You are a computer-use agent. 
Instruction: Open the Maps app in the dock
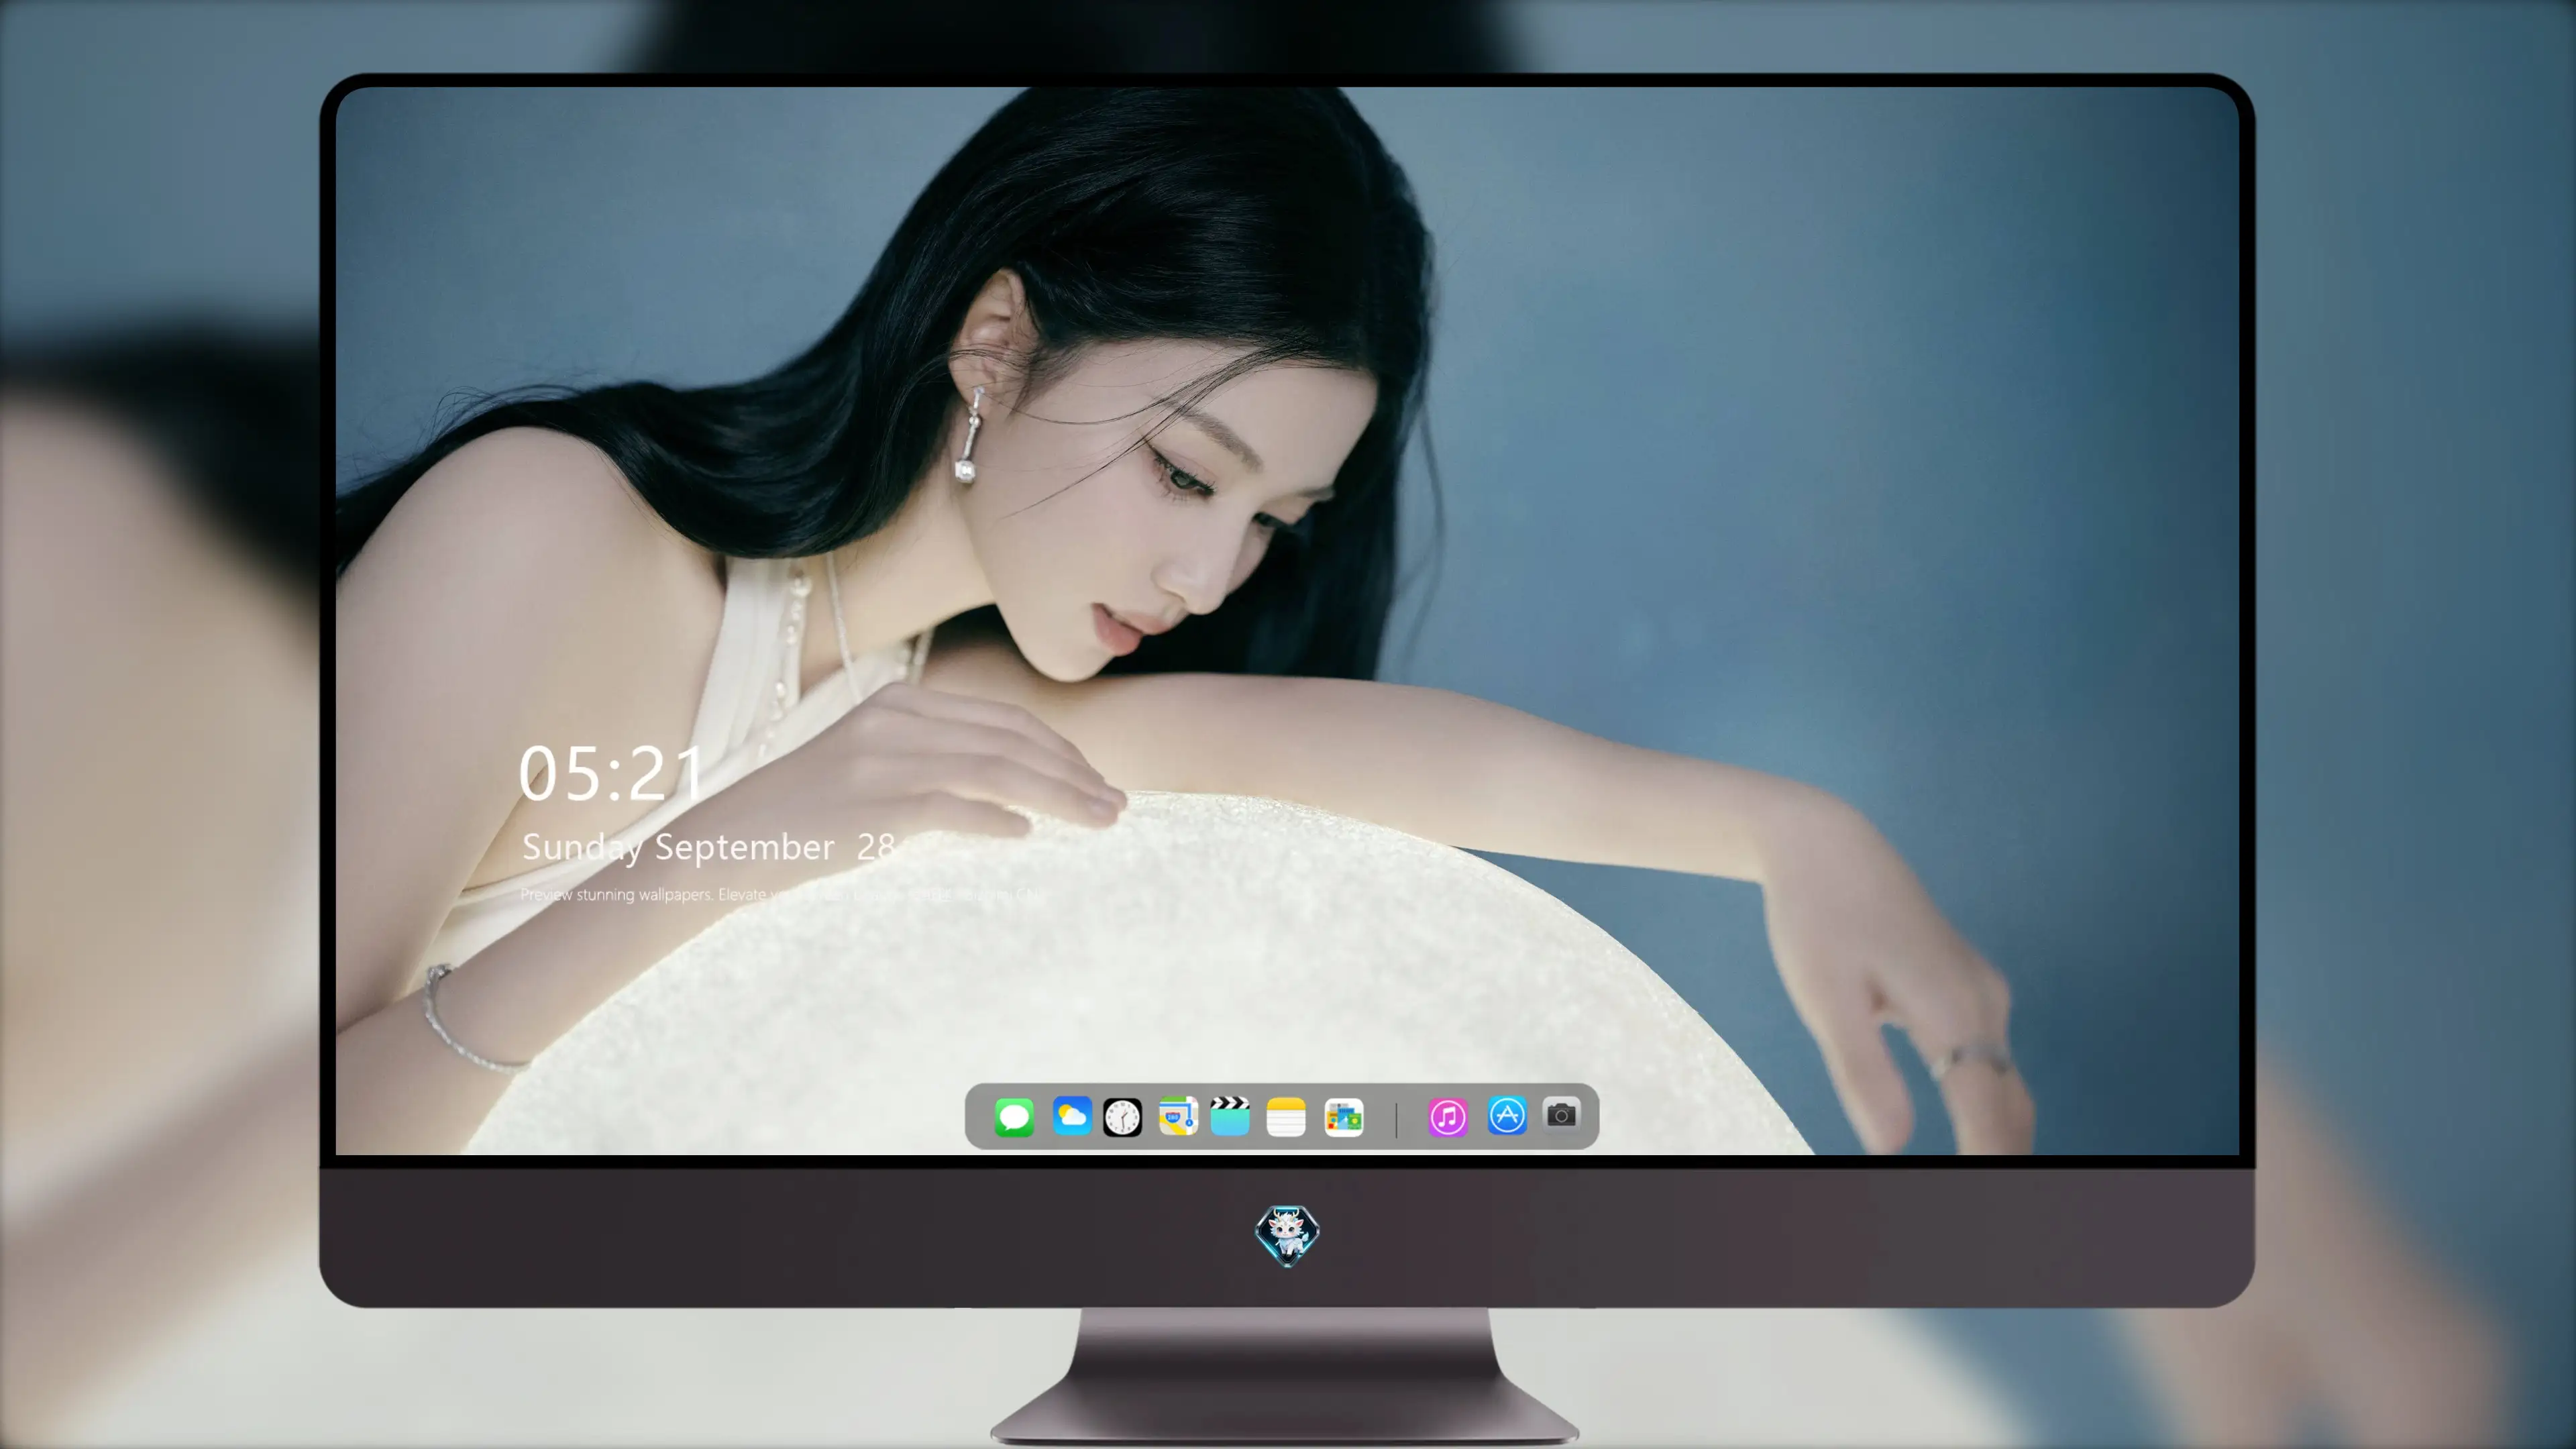coord(1178,1116)
